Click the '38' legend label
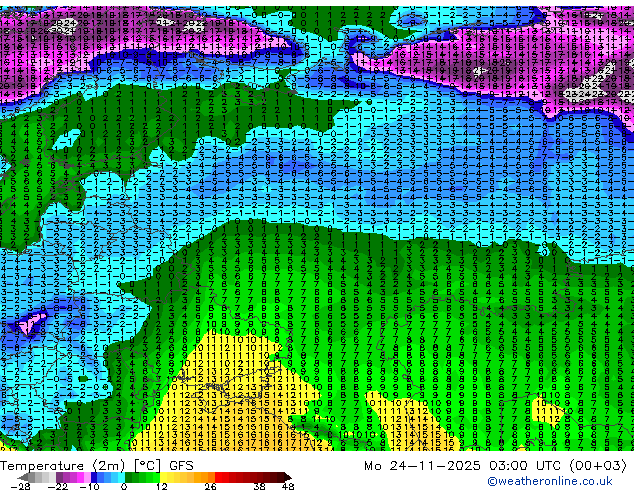634x490 pixels. 260,486
